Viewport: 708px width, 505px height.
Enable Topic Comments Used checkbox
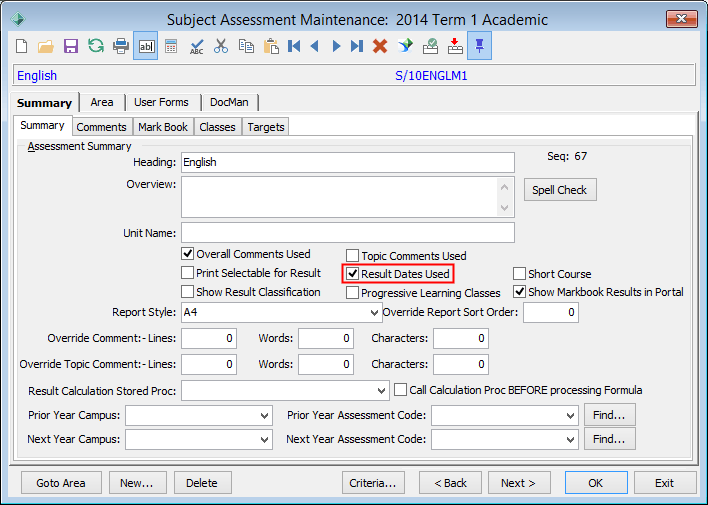pos(352,256)
